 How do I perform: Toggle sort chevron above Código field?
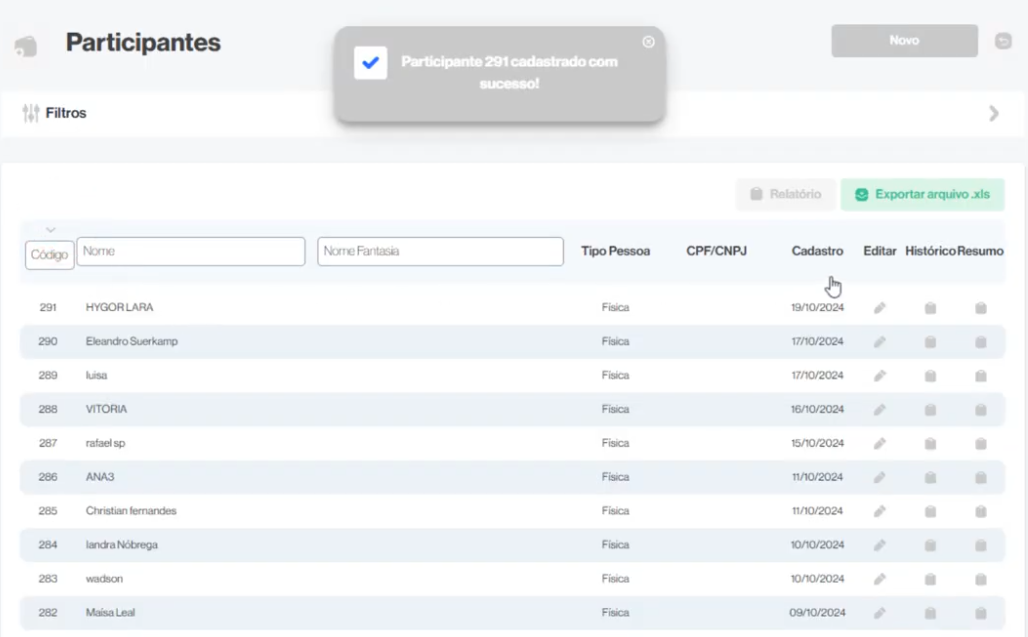(x=50, y=231)
